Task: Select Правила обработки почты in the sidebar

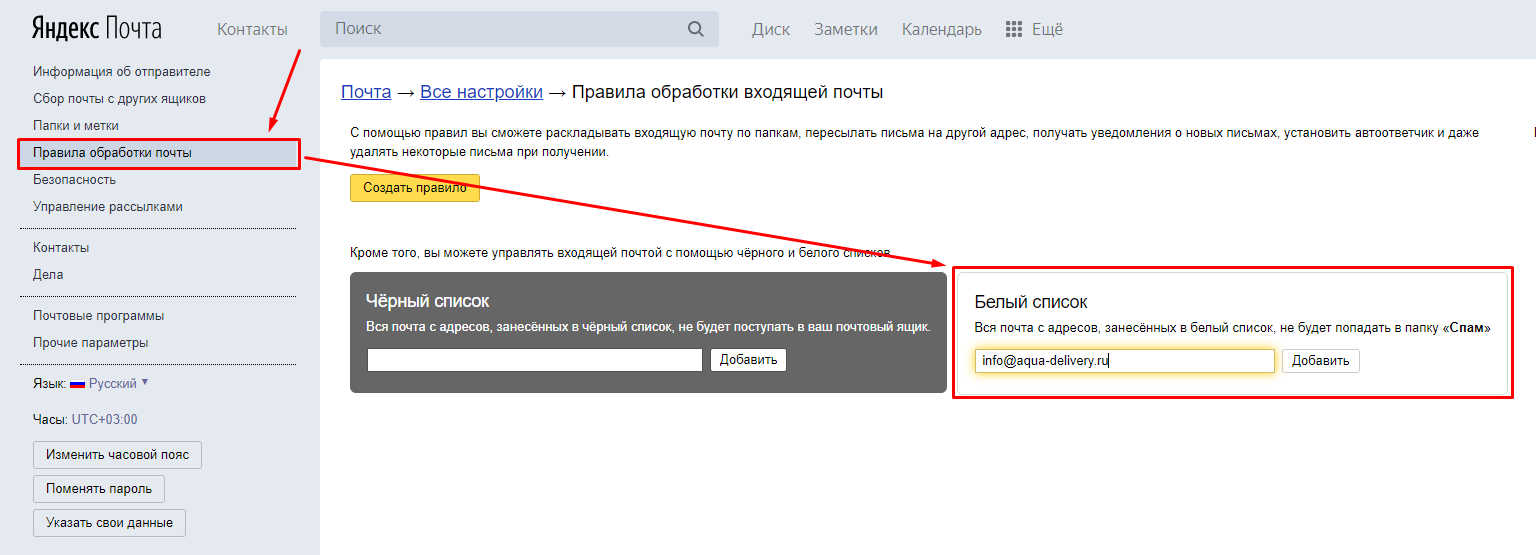Action: pos(112,153)
